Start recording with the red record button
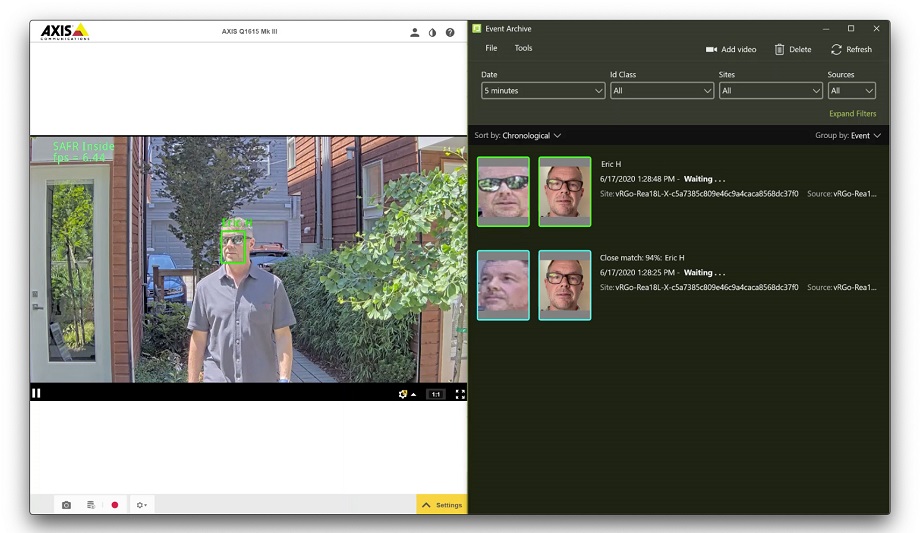The width and height of the screenshot is (920, 533). (115, 505)
